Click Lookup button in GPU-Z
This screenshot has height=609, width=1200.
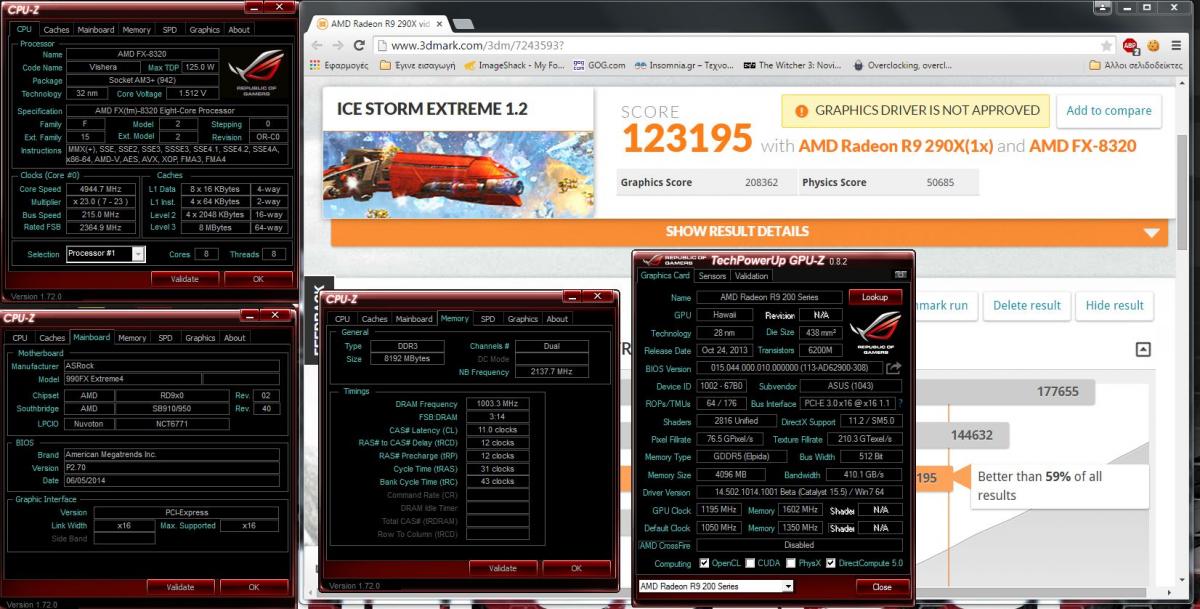click(874, 297)
